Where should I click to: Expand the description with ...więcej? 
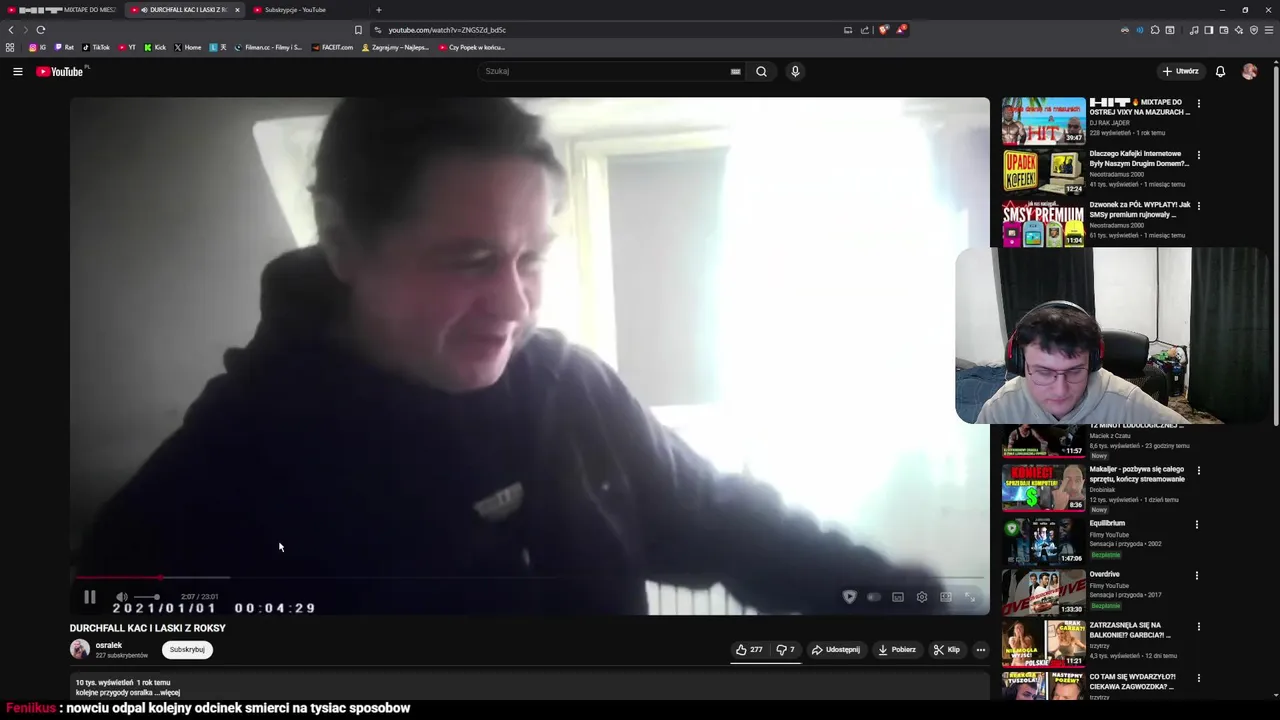click(167, 692)
